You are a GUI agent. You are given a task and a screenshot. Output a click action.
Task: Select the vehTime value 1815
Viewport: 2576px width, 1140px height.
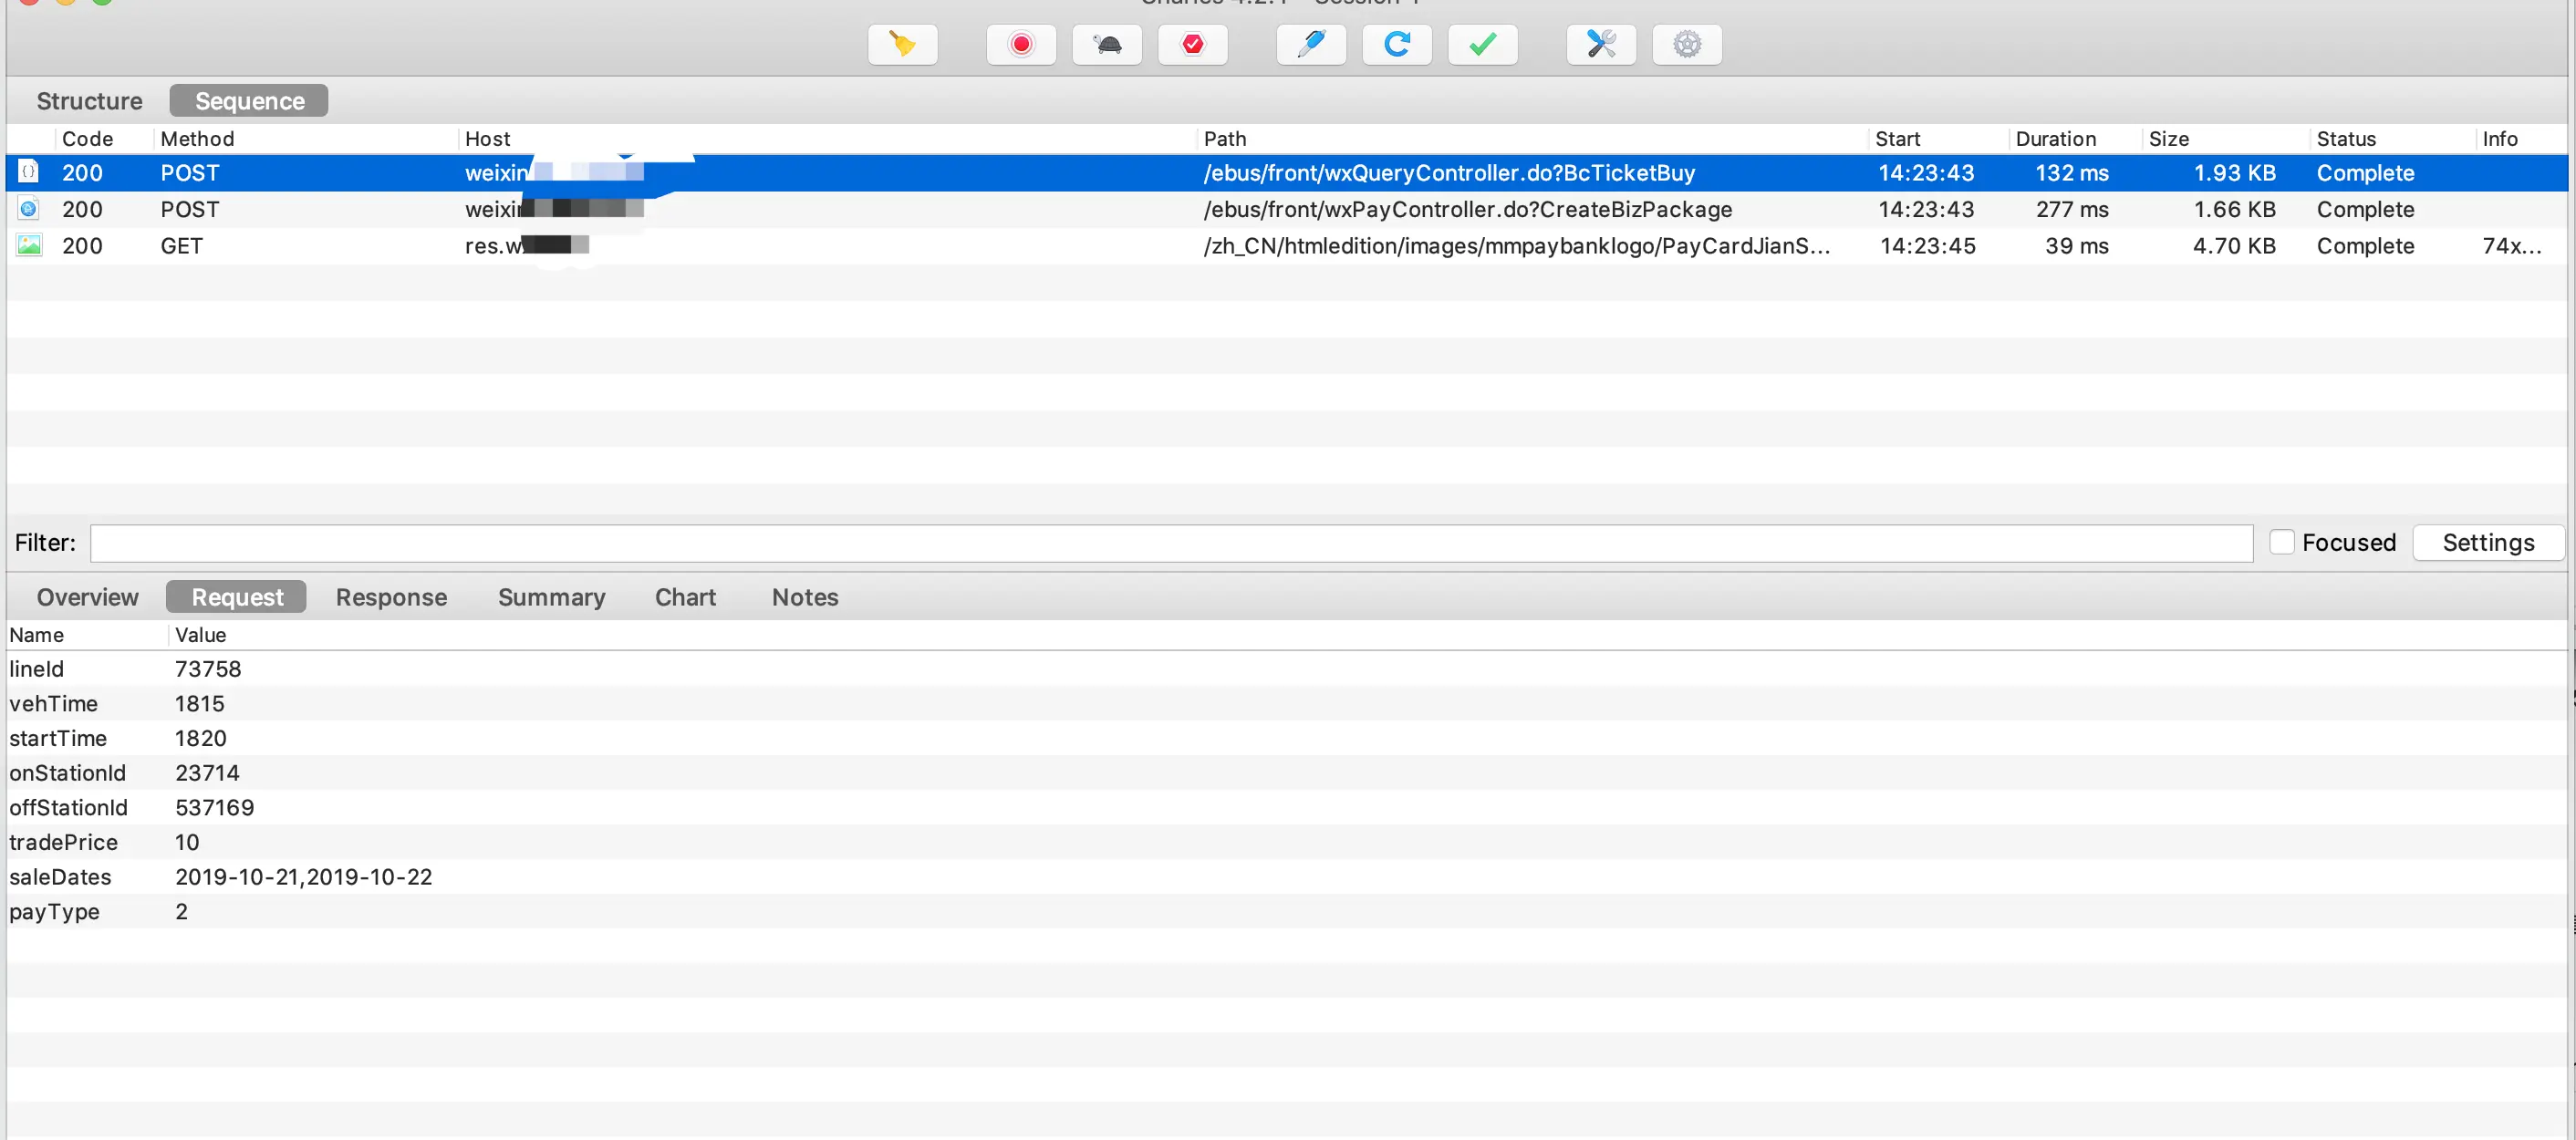199,703
